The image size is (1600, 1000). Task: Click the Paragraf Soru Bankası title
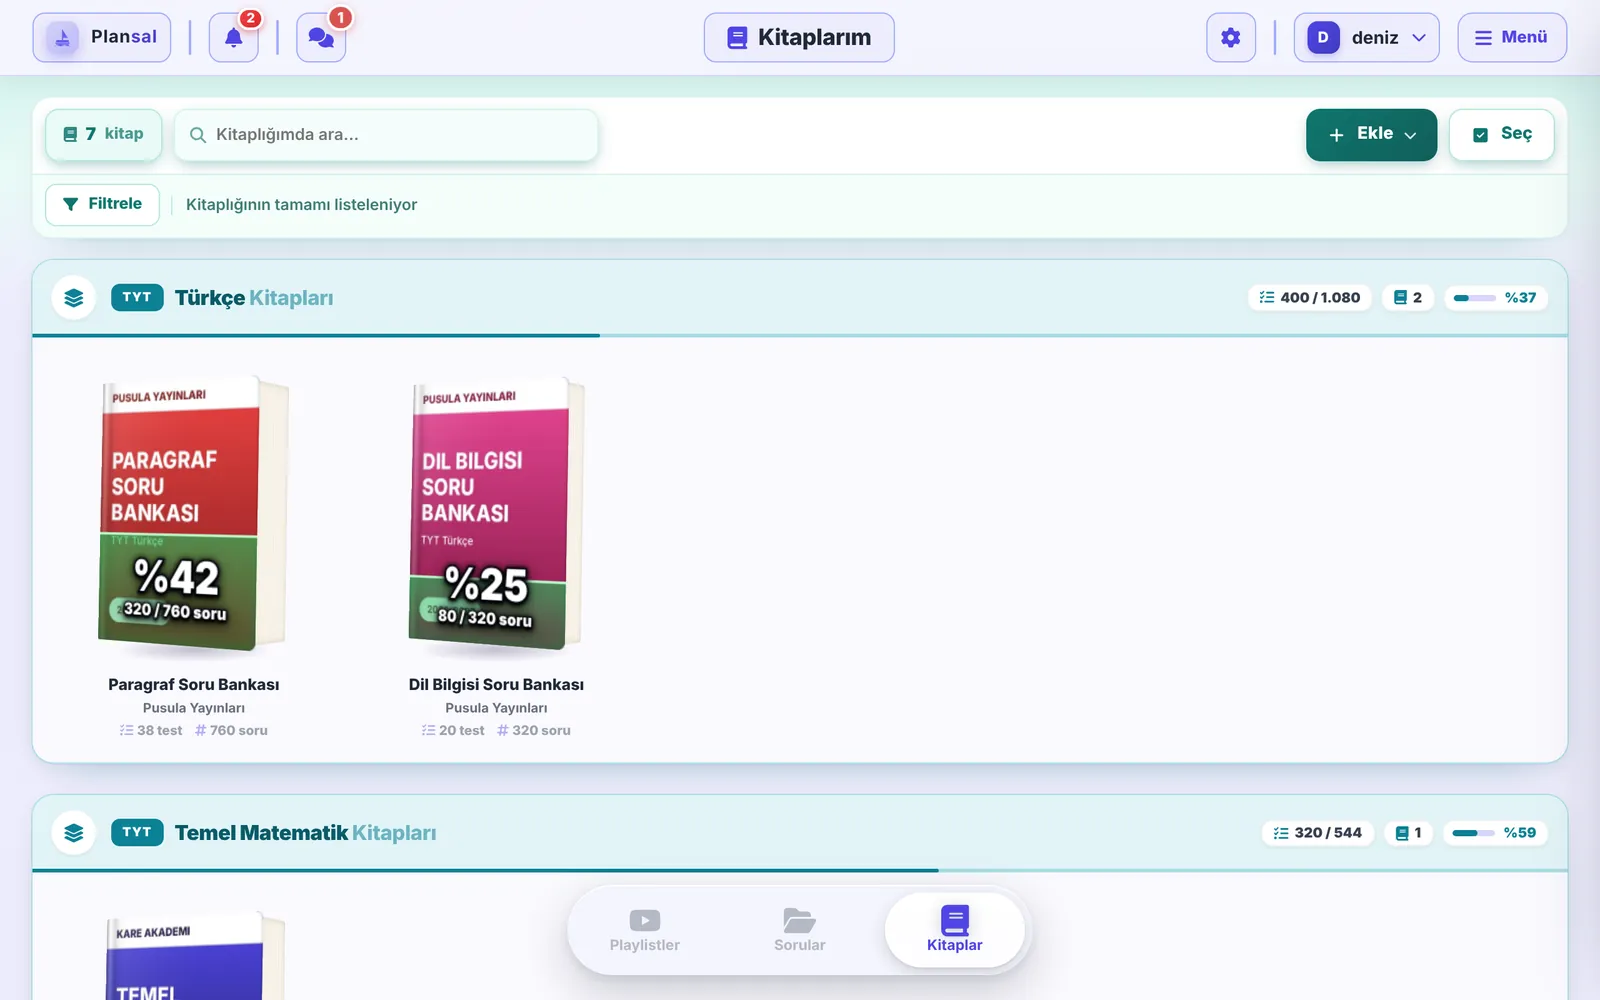(x=194, y=685)
